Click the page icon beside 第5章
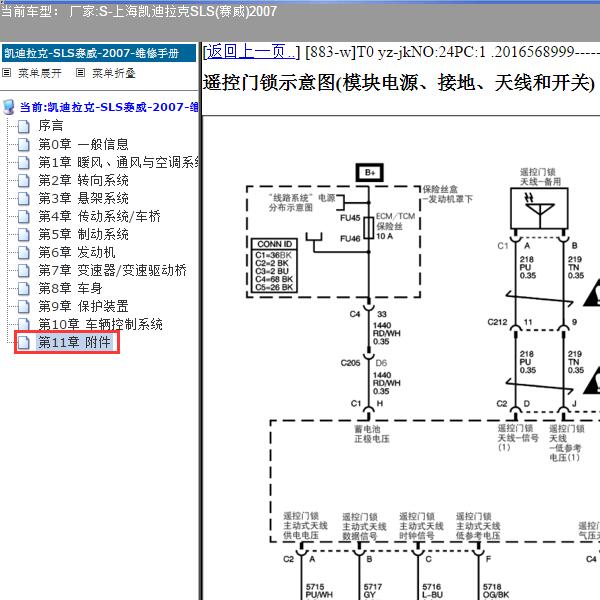 24,234
